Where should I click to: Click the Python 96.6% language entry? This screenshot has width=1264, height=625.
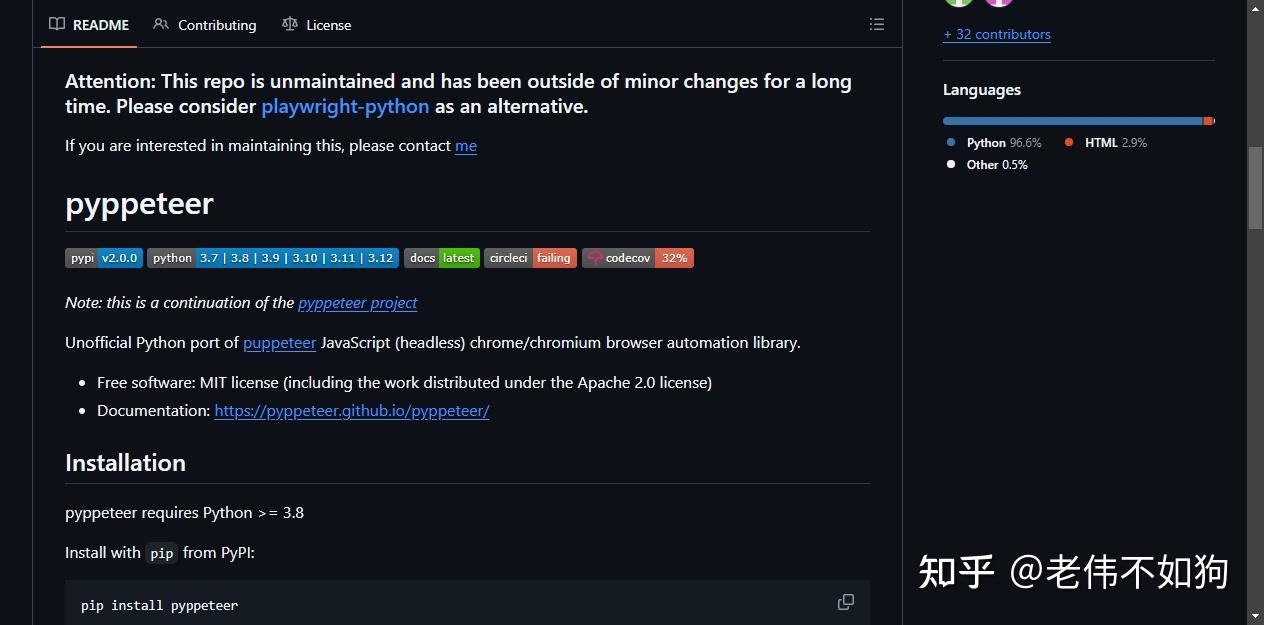click(995, 143)
